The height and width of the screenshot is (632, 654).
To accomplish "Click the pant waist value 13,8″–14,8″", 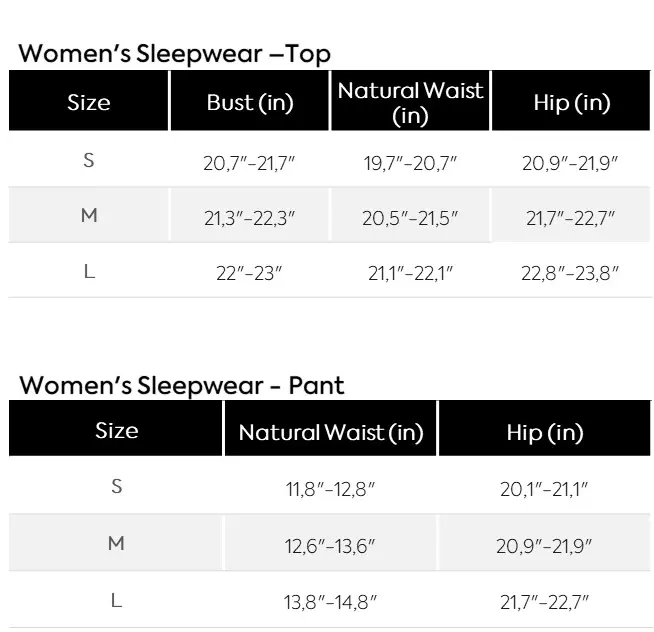I will coord(330,601).
